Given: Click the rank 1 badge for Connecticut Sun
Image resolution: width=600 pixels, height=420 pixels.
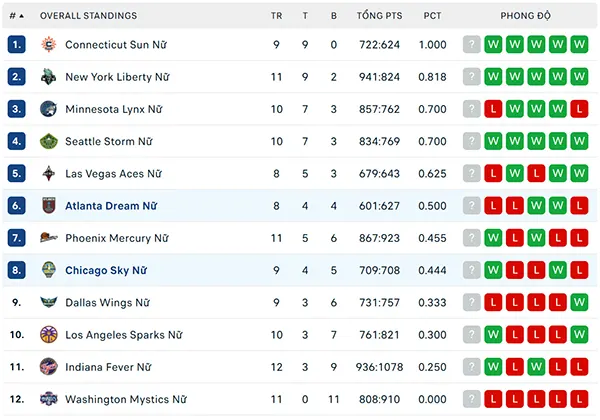Looking at the screenshot, I should pyautogui.click(x=16, y=45).
